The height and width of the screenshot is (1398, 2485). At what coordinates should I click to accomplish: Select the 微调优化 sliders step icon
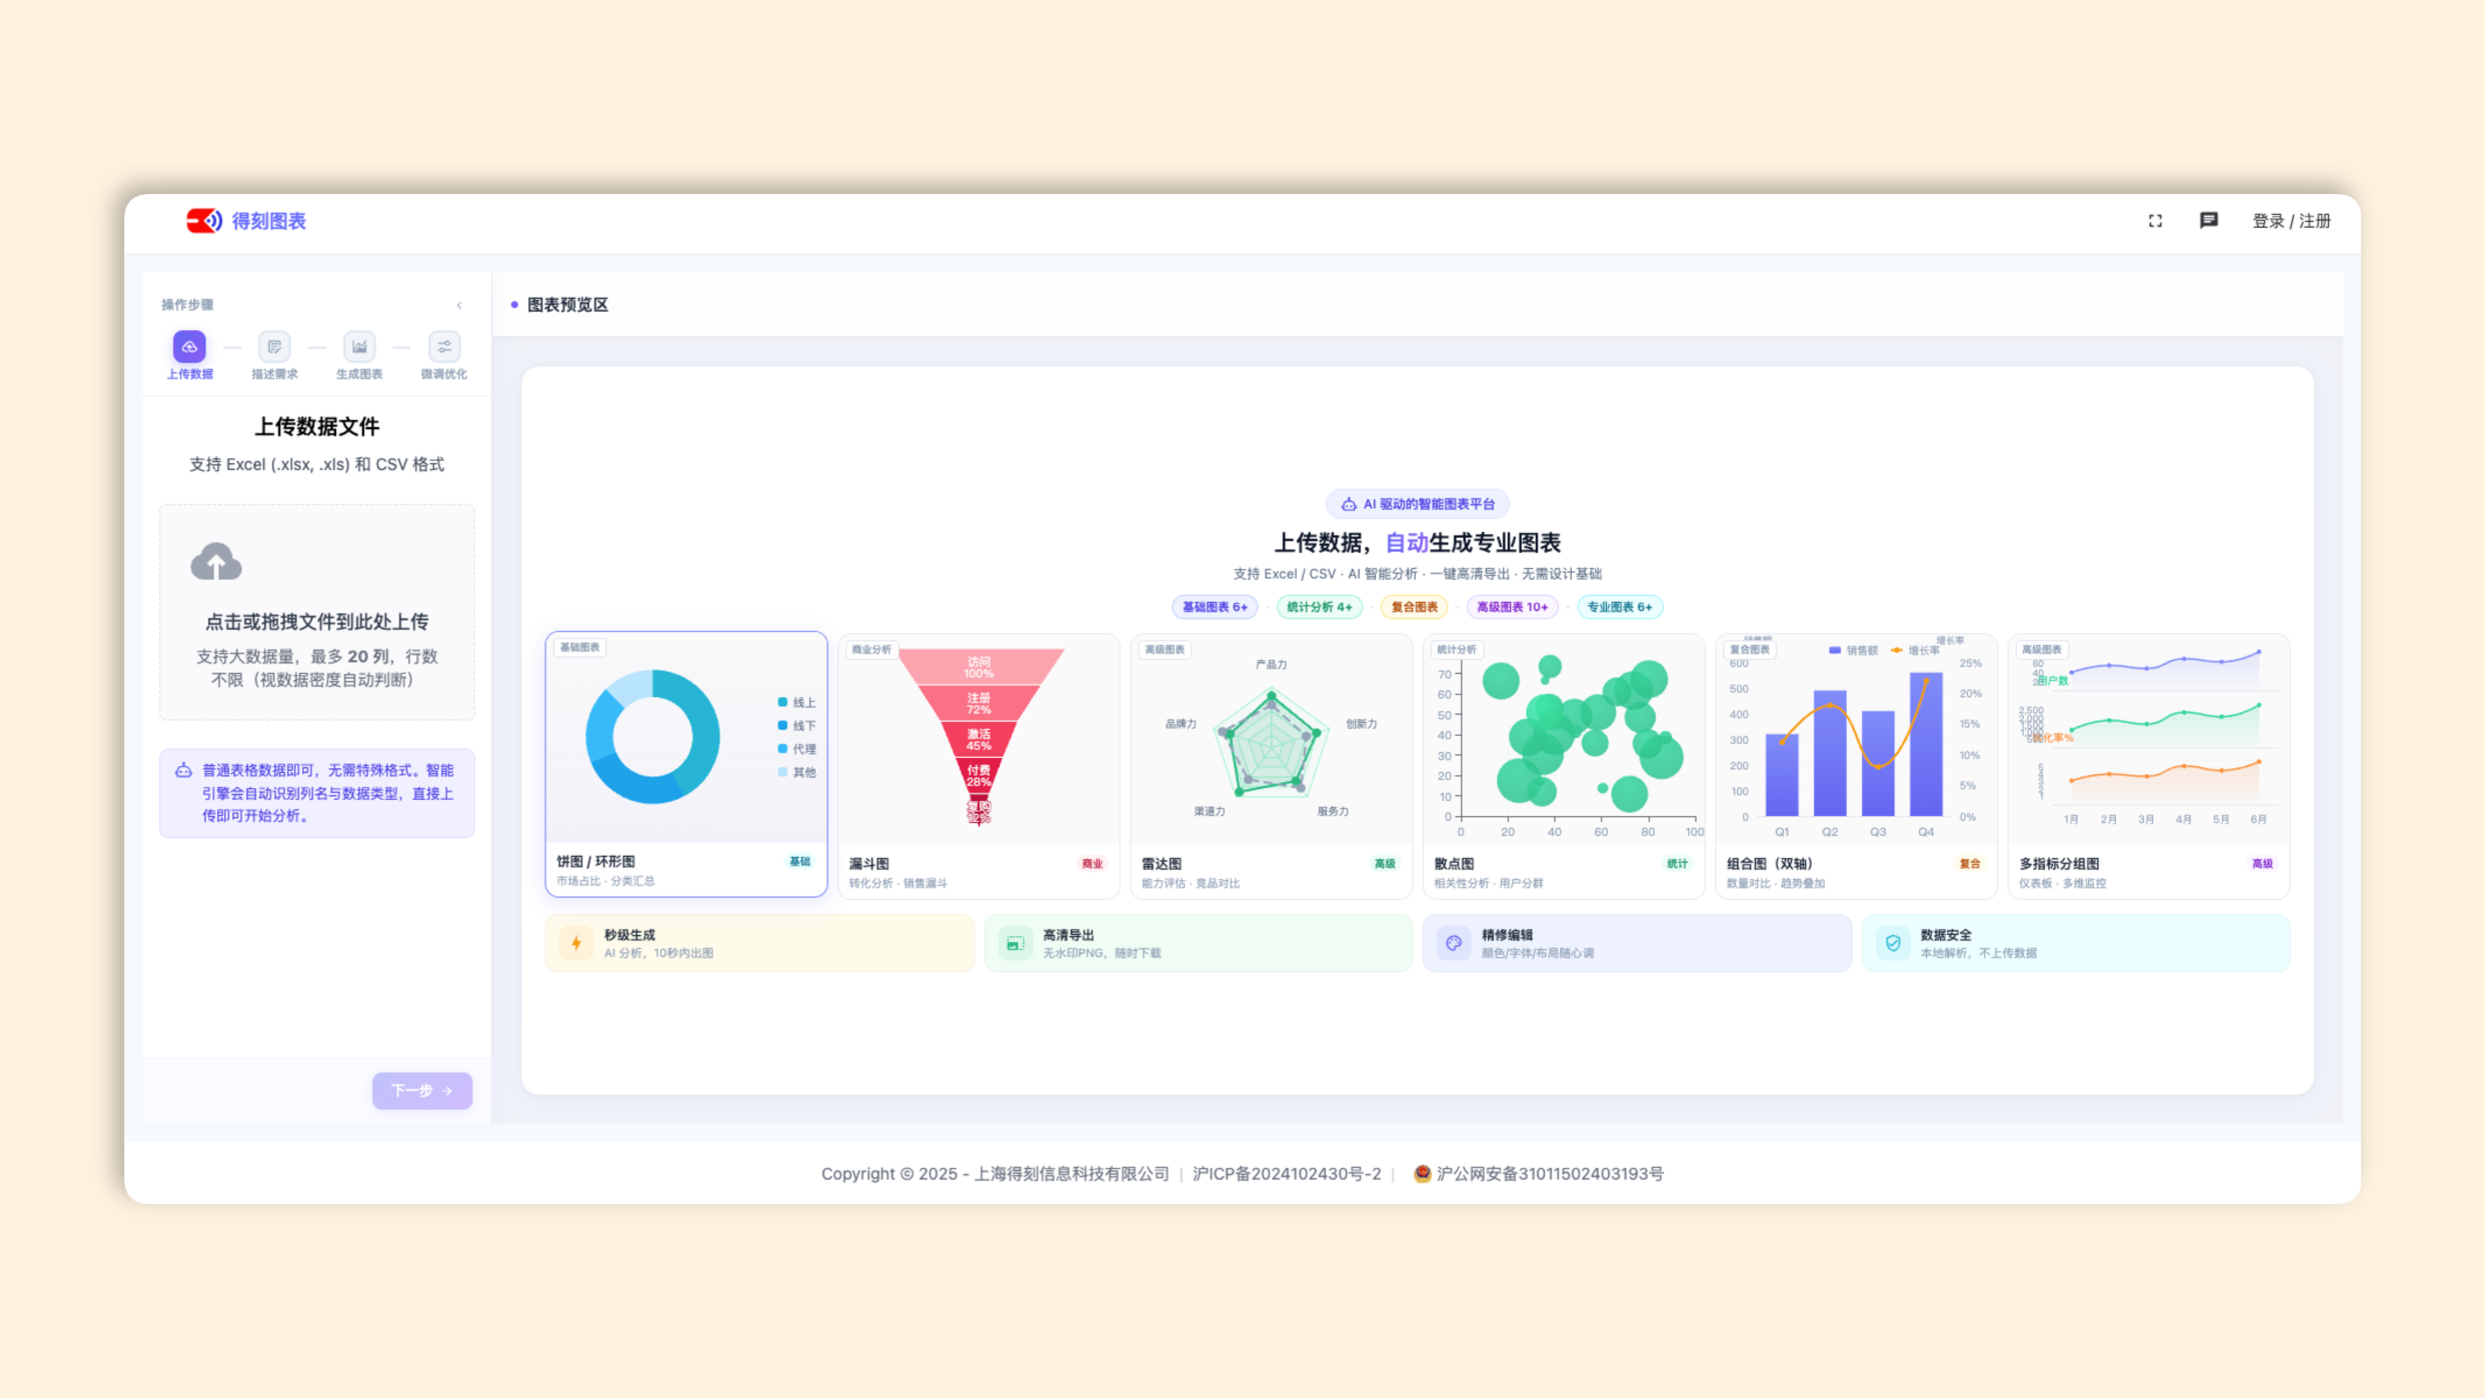tap(443, 347)
